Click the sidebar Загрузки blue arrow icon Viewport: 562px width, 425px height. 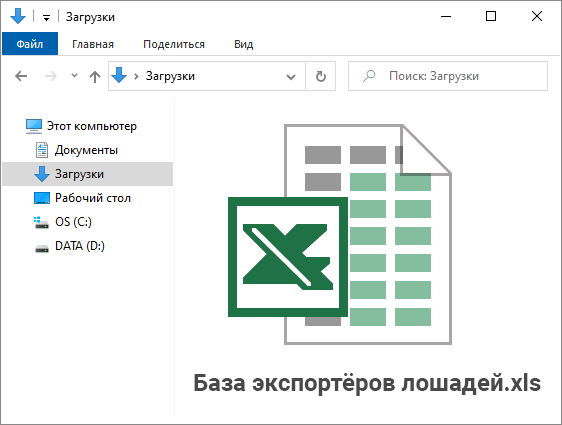42,174
